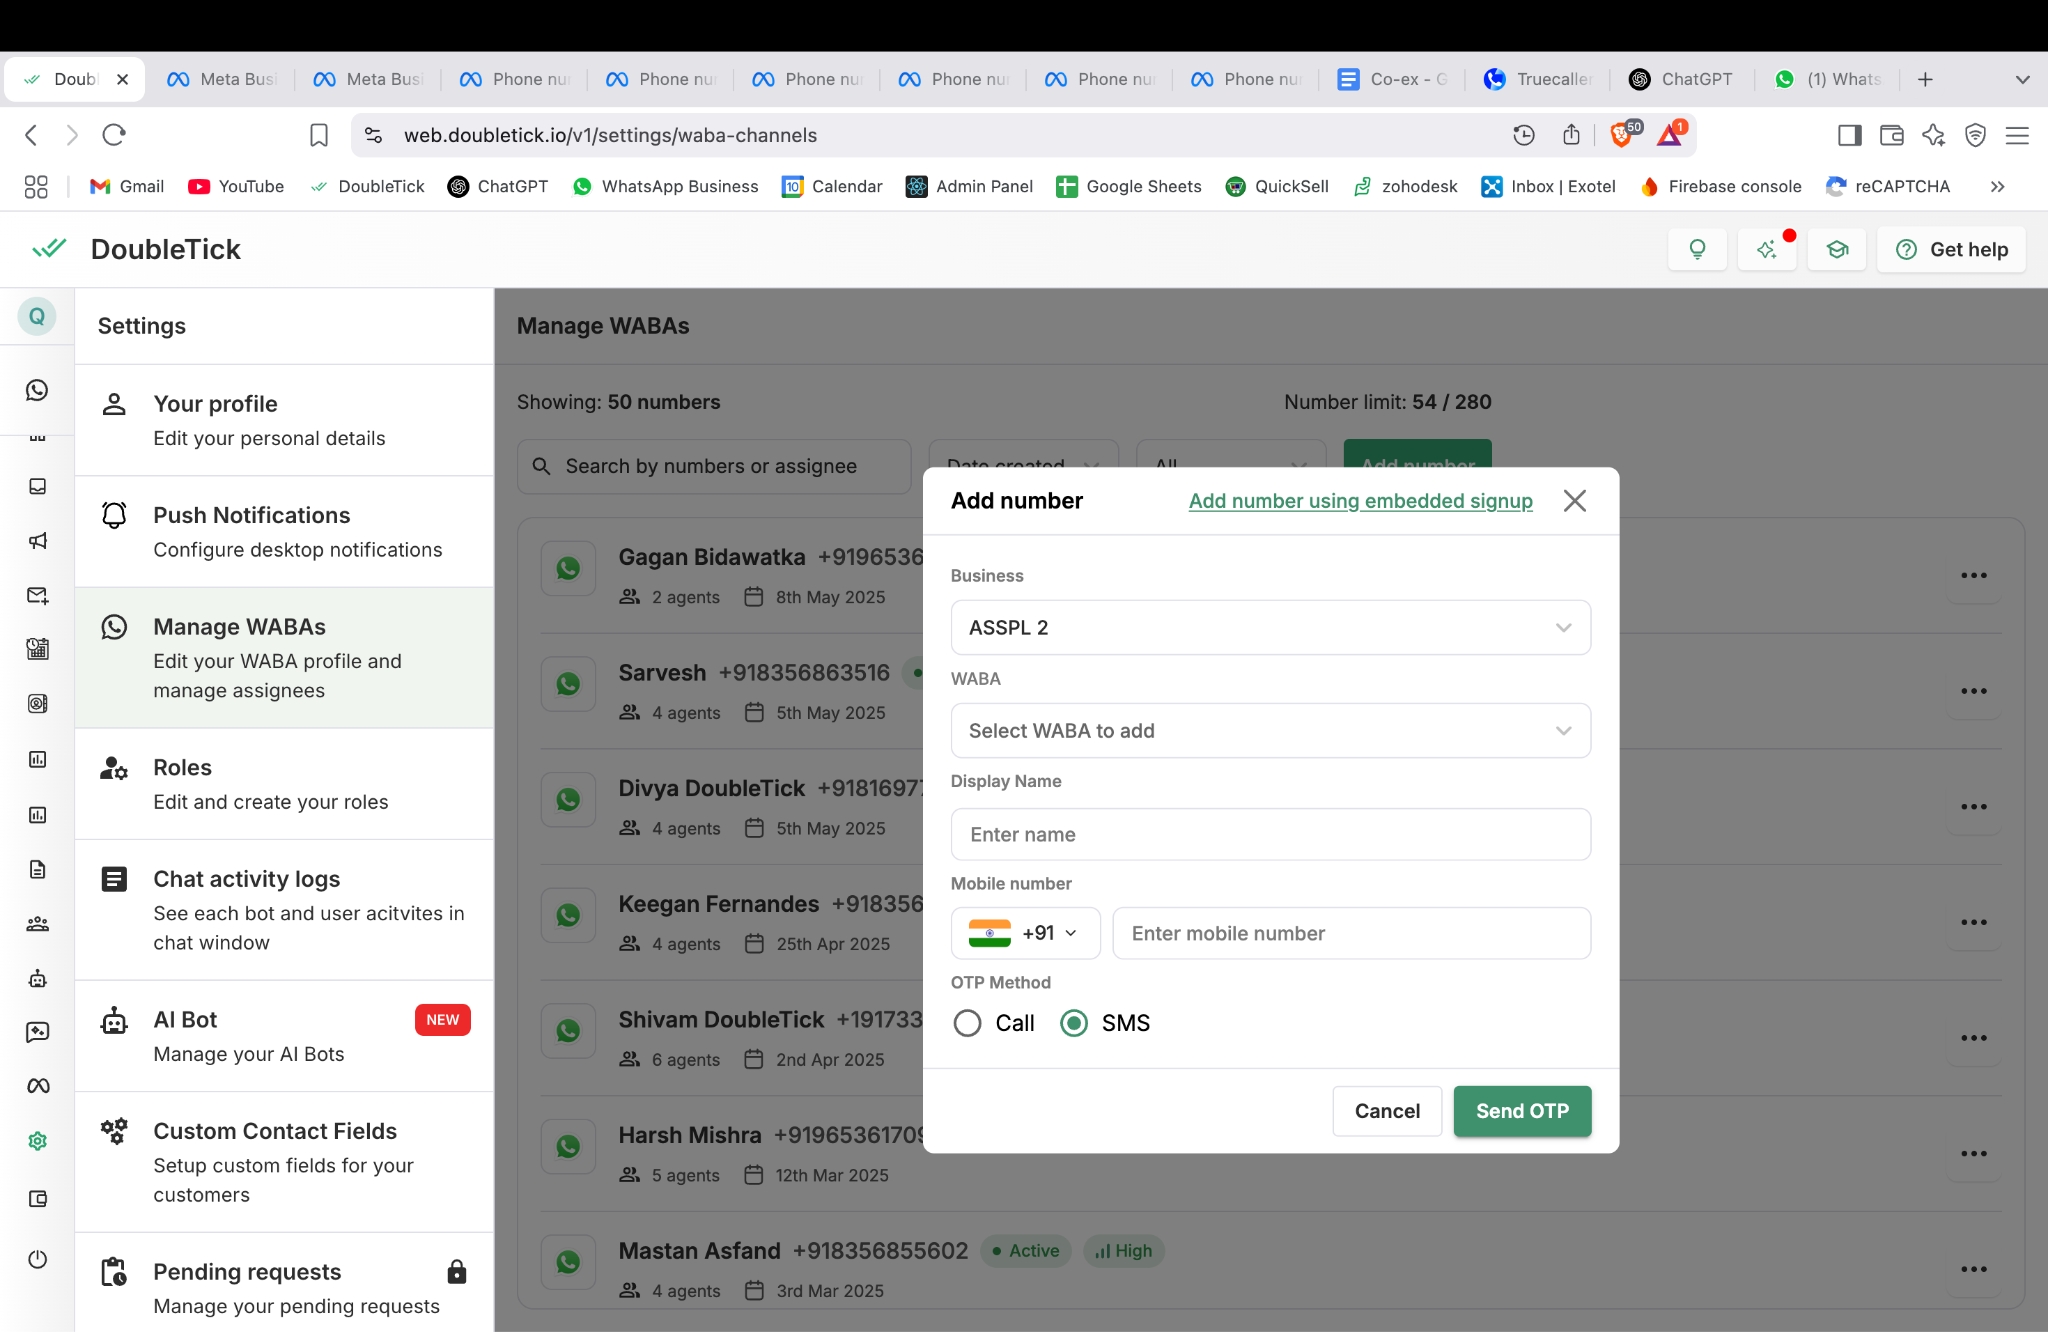
Task: Click the lightbulb icon in header
Action: [1697, 249]
